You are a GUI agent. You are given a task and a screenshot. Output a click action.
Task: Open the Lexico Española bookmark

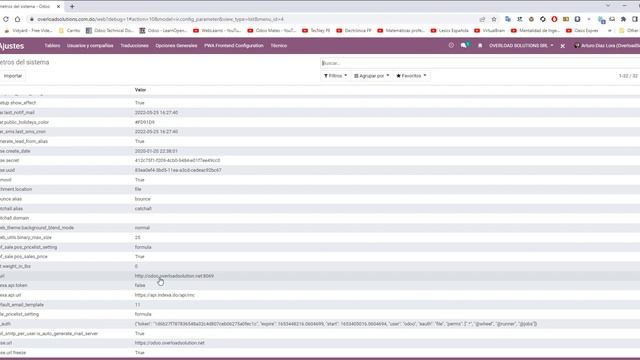point(450,31)
